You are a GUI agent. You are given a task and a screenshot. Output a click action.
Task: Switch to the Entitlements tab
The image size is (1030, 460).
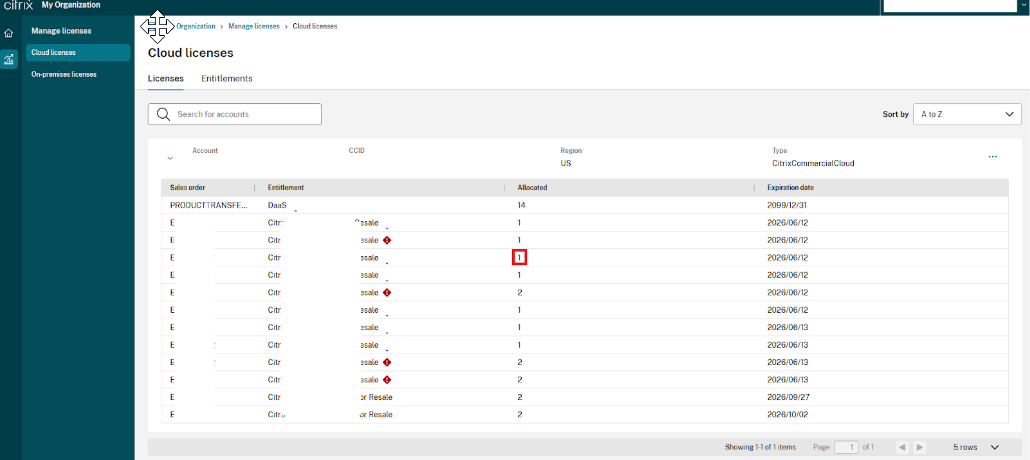pos(227,78)
